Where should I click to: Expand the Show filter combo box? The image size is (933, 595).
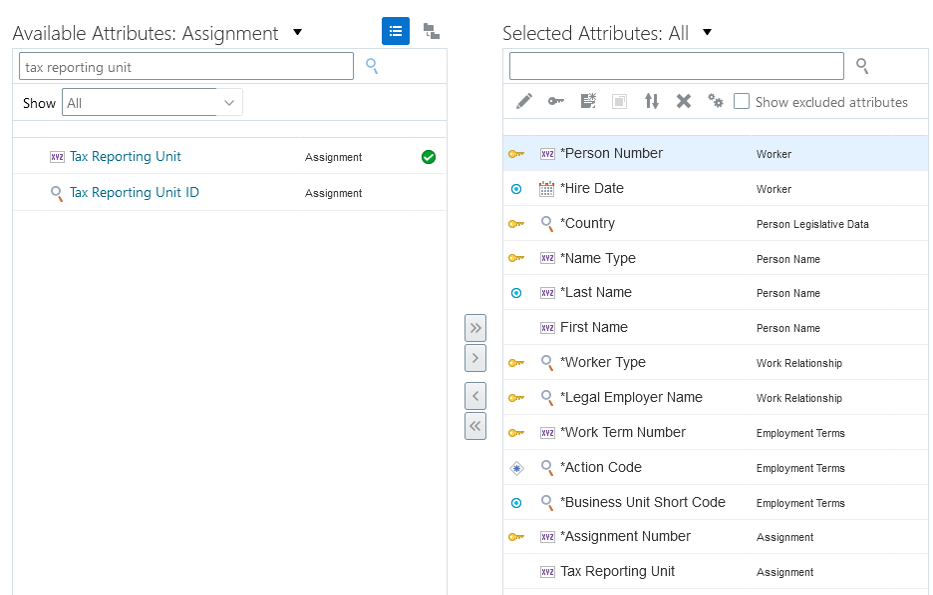click(230, 102)
